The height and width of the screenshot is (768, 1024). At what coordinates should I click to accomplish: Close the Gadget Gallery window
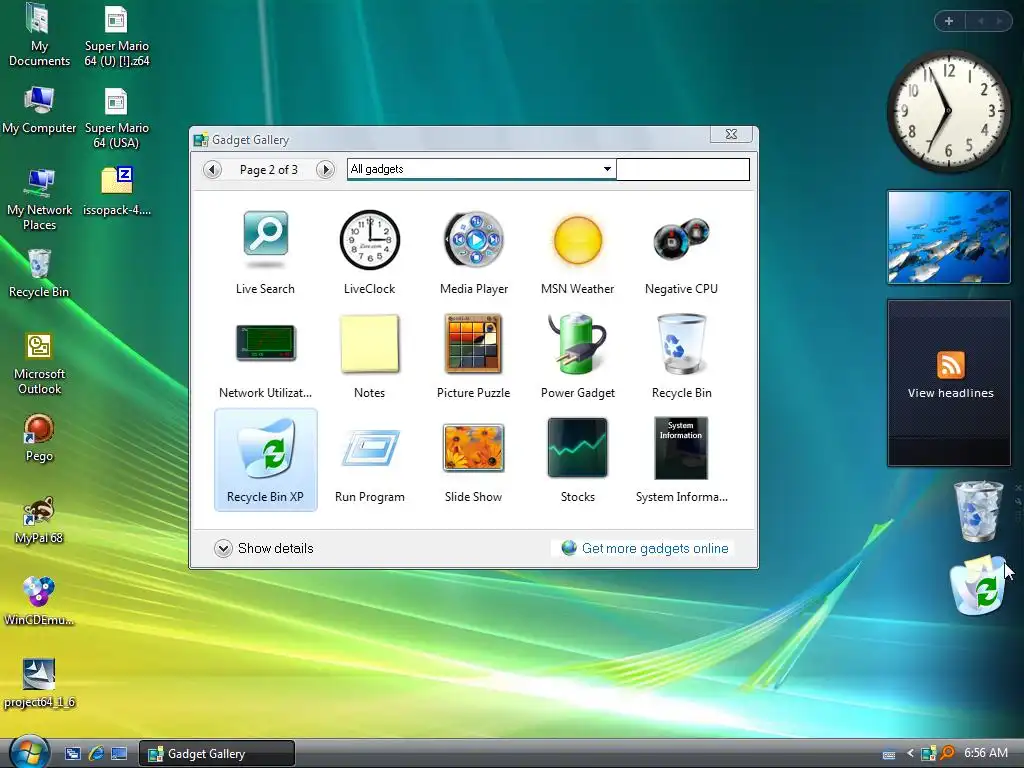point(731,134)
